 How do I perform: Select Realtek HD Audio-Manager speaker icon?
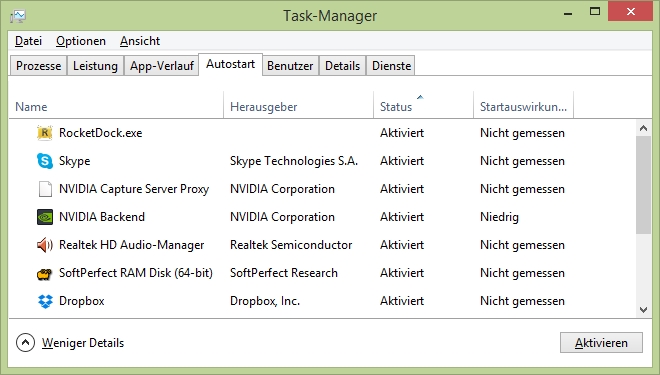(x=45, y=245)
